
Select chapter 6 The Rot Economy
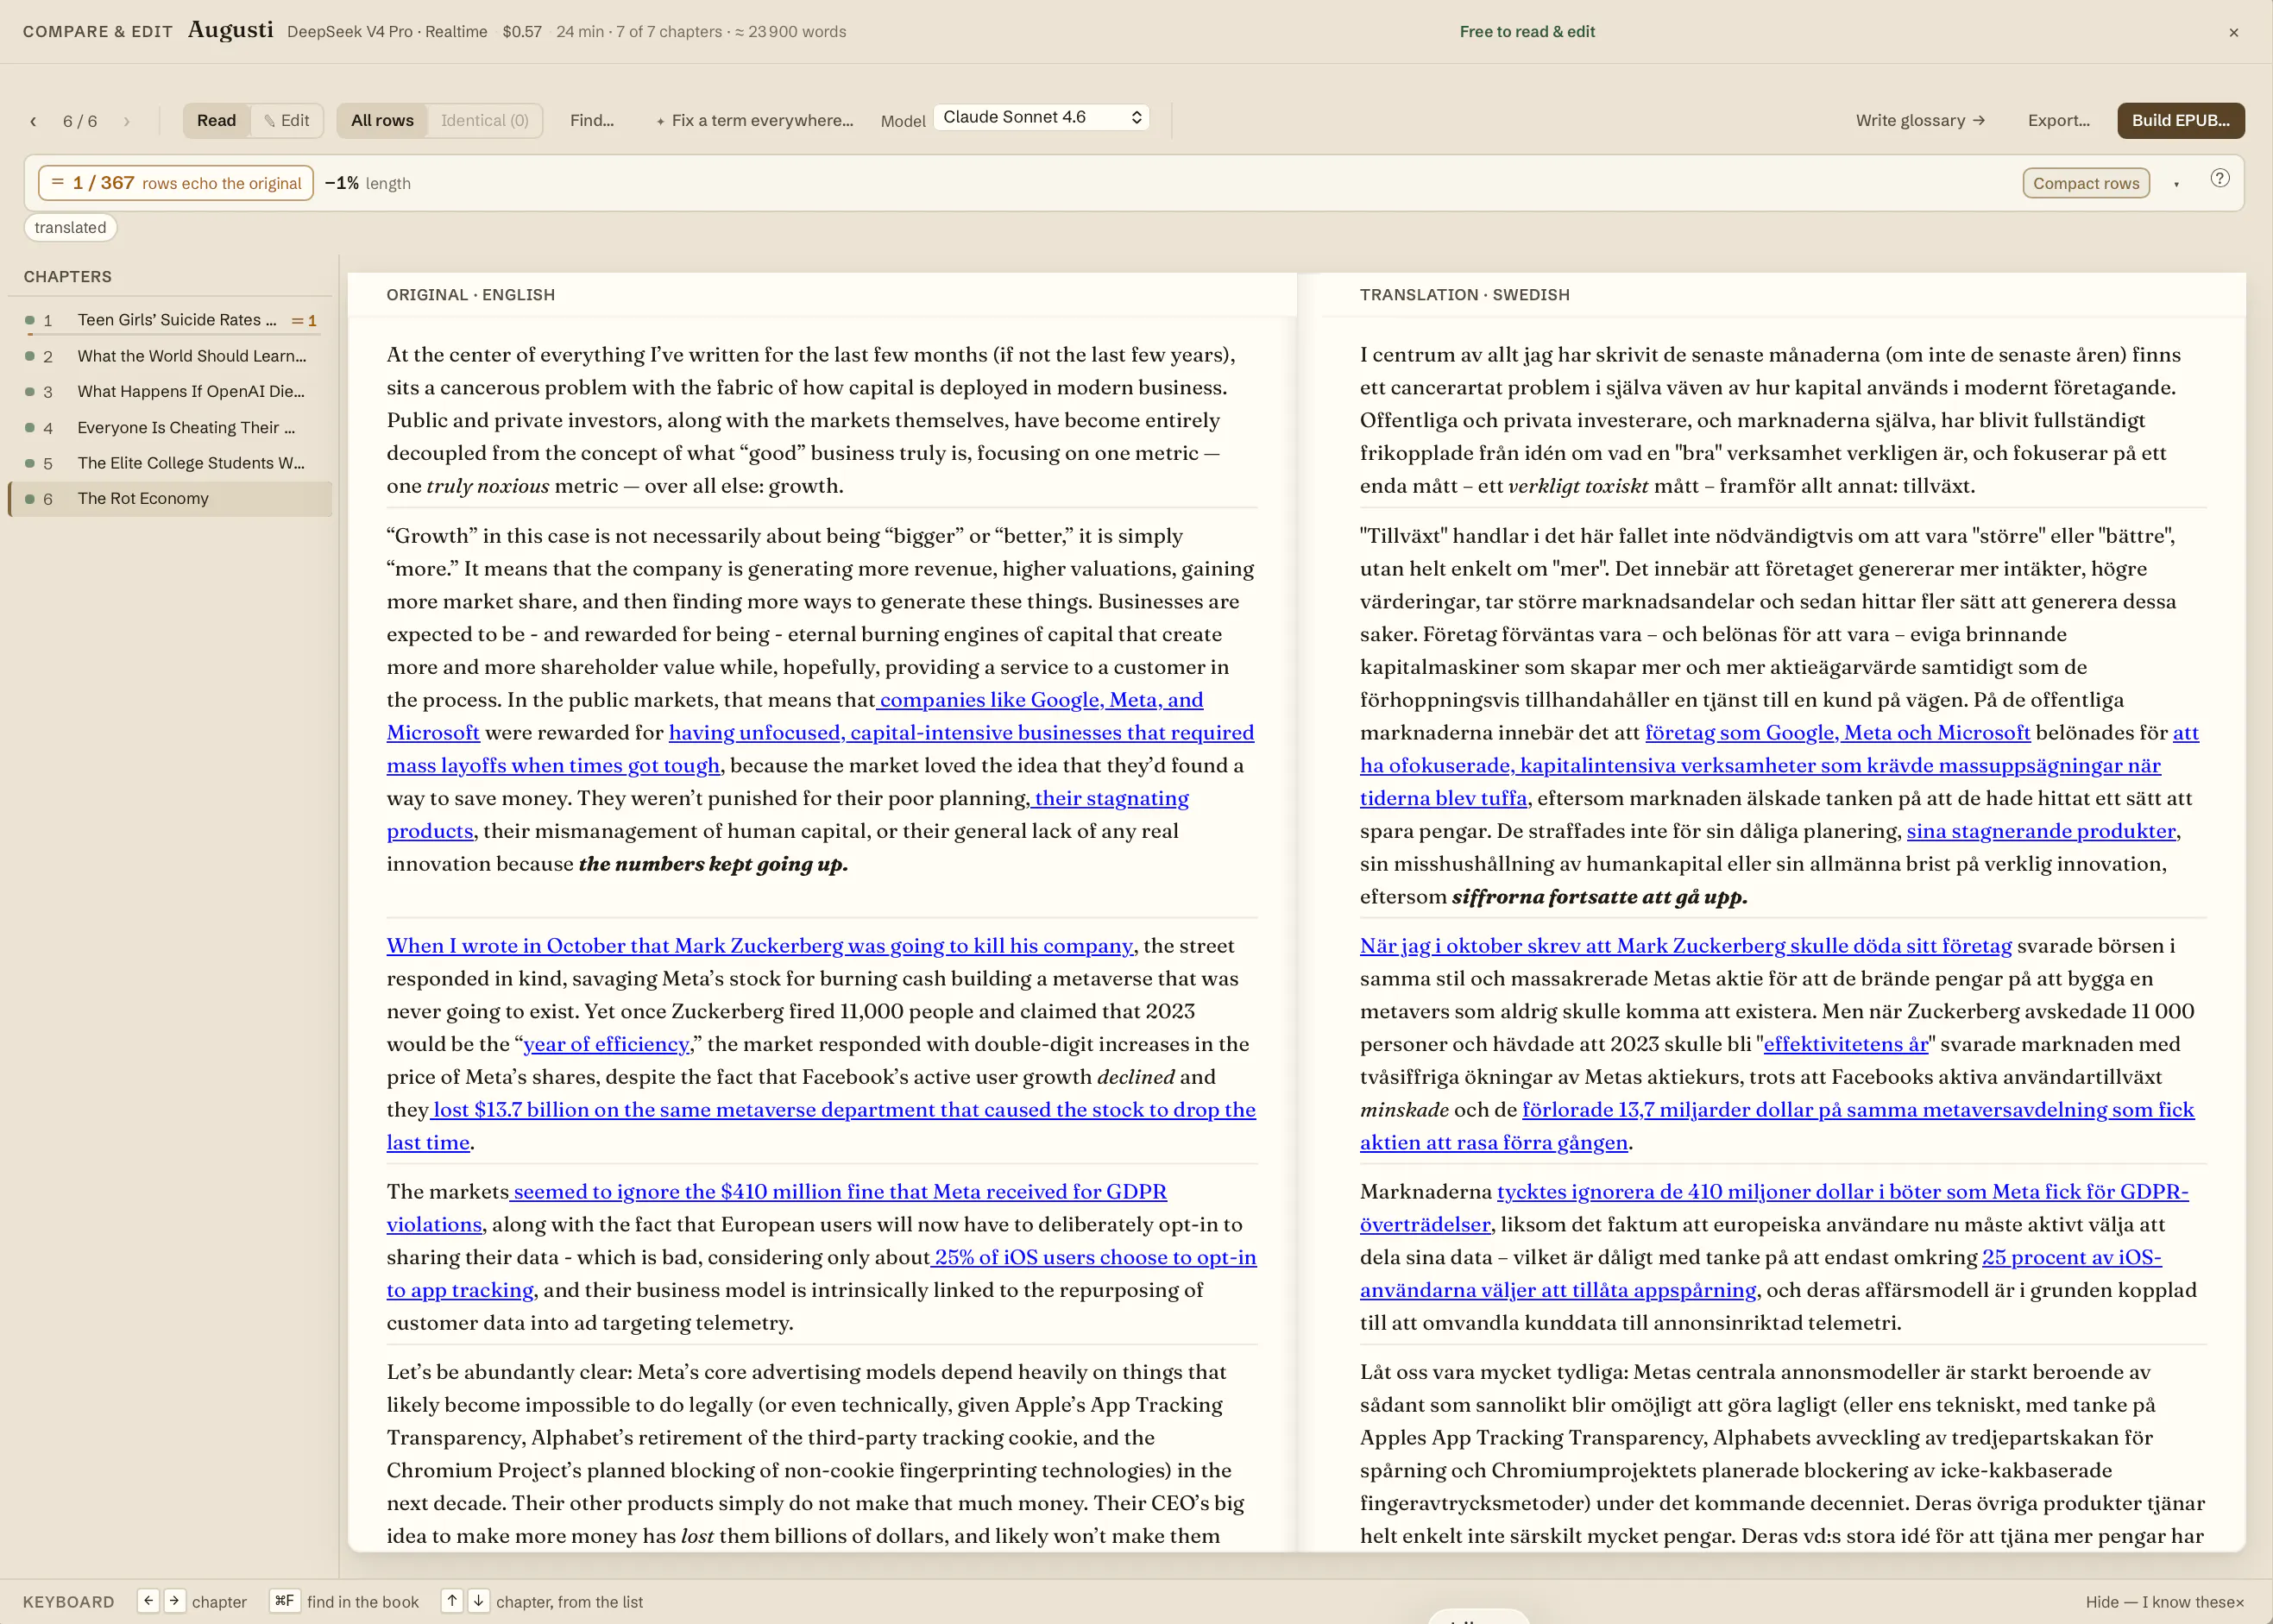[x=170, y=499]
